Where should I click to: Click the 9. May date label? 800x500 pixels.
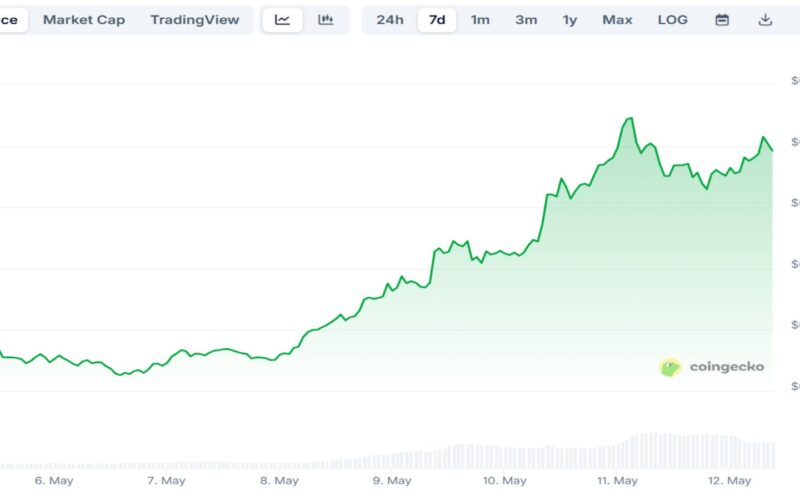click(392, 481)
